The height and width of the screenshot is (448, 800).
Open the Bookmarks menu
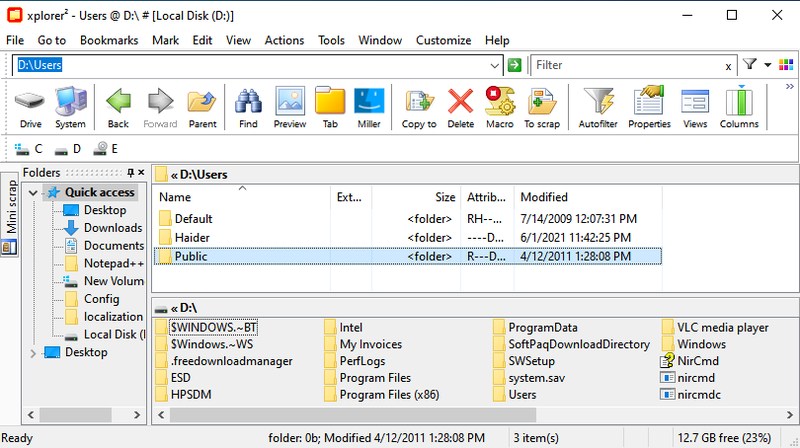pos(109,40)
